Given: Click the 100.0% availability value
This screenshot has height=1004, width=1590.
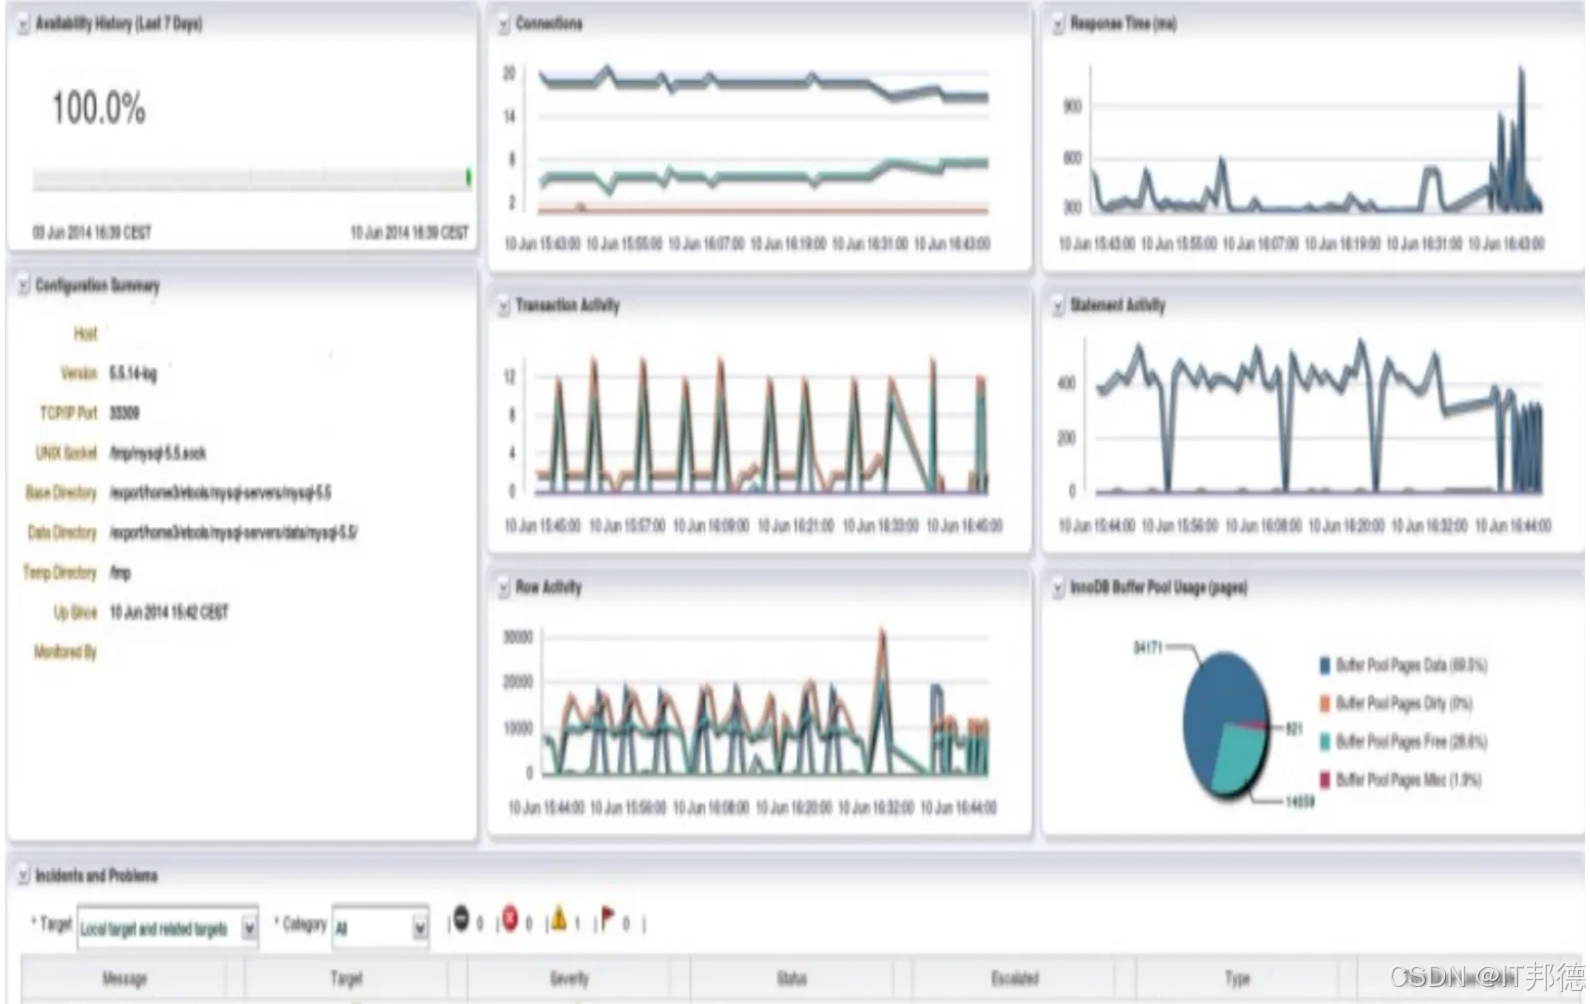Looking at the screenshot, I should tap(98, 108).
